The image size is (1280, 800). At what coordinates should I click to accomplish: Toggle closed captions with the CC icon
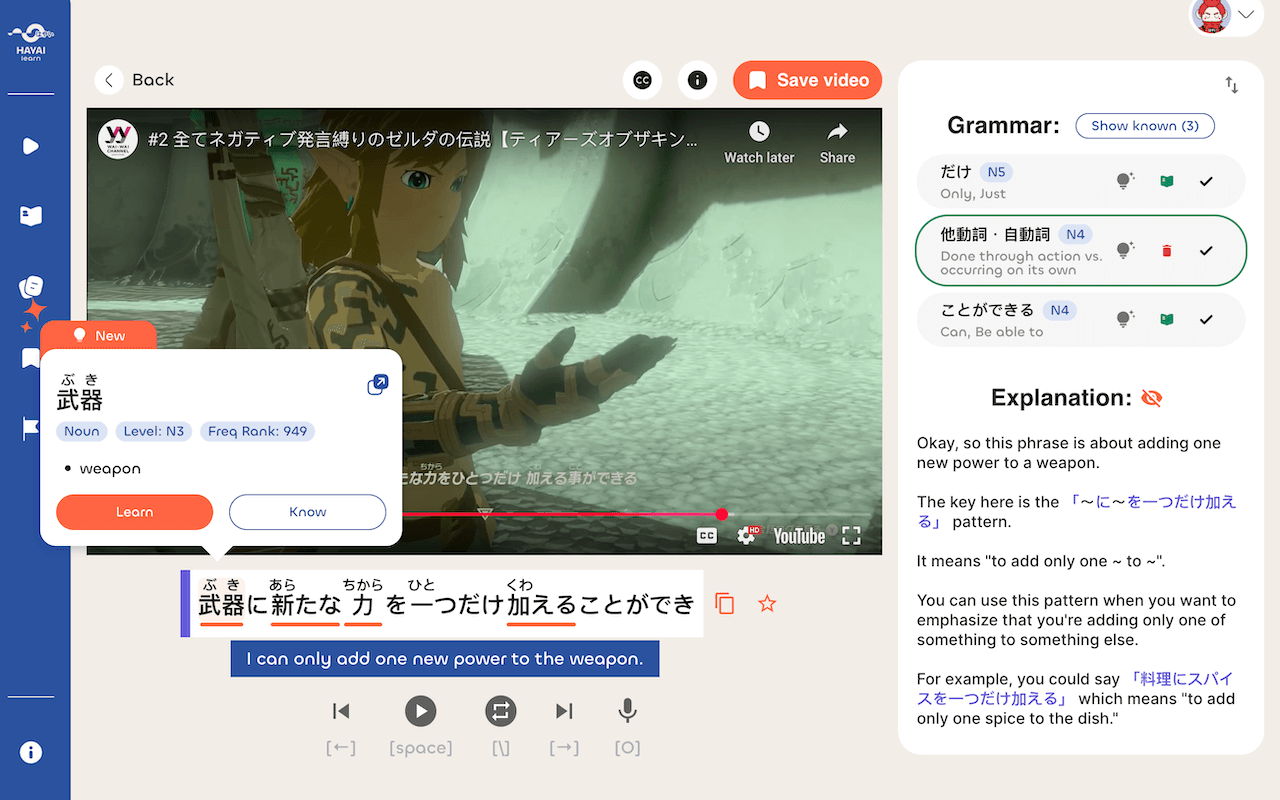pos(642,80)
